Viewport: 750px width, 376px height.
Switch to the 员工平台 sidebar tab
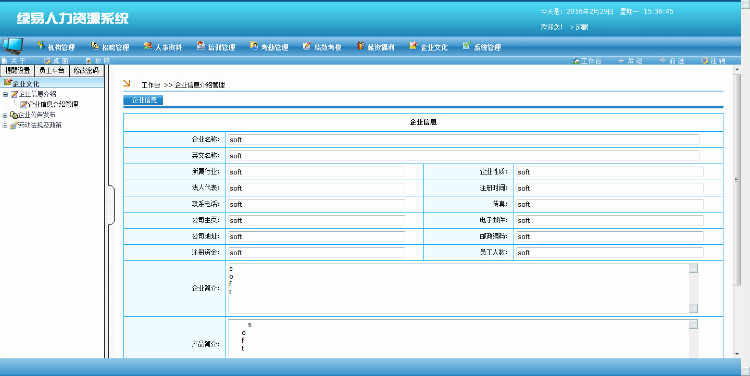[52, 70]
